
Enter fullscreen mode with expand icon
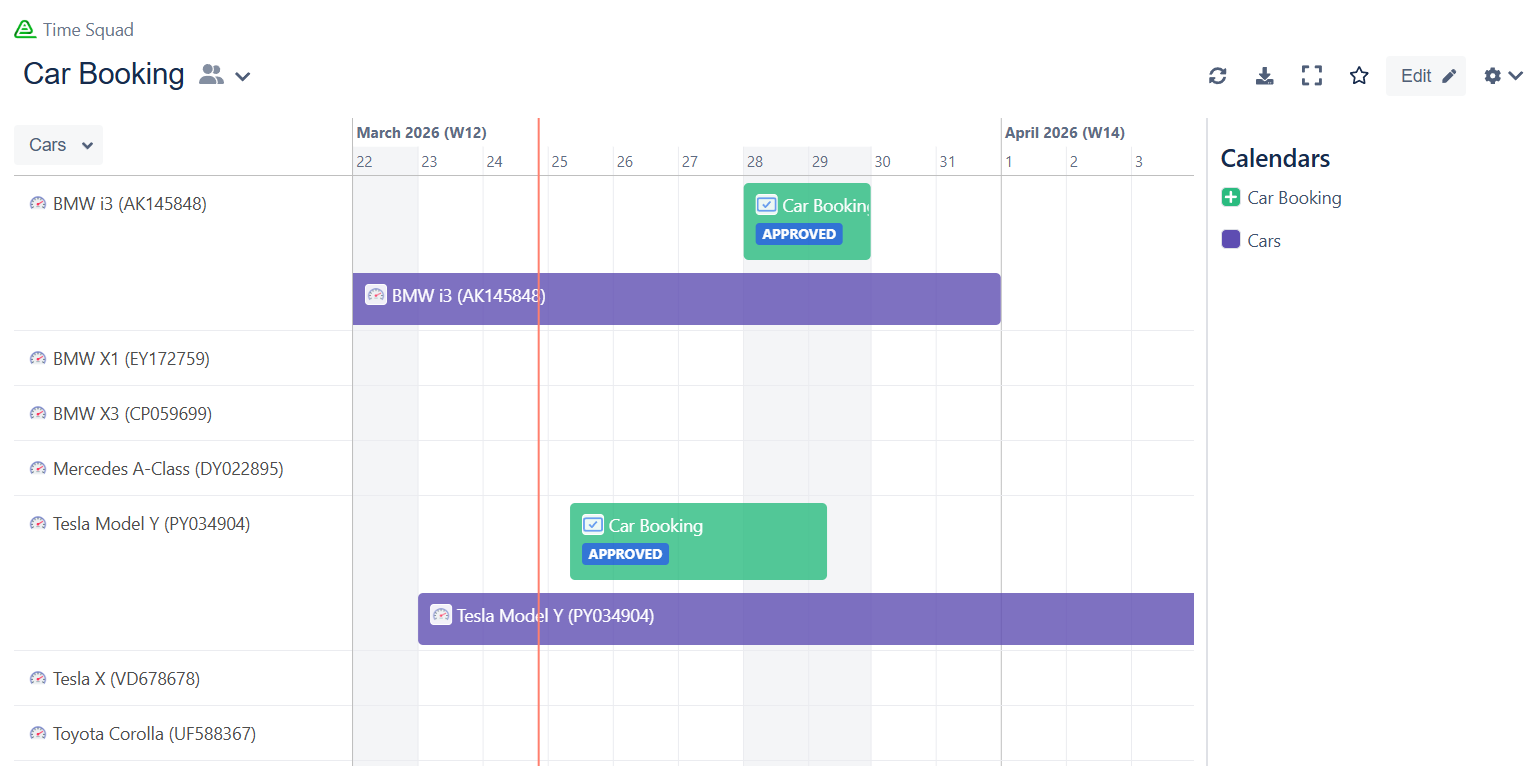(1312, 76)
